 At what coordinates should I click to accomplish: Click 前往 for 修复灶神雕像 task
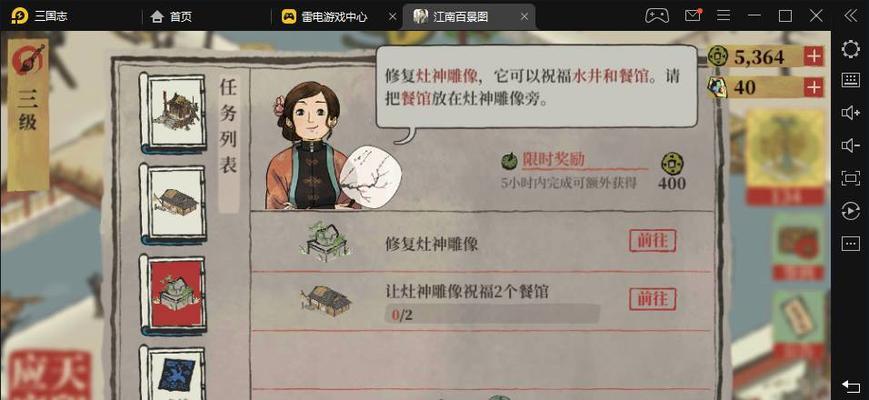click(x=652, y=241)
